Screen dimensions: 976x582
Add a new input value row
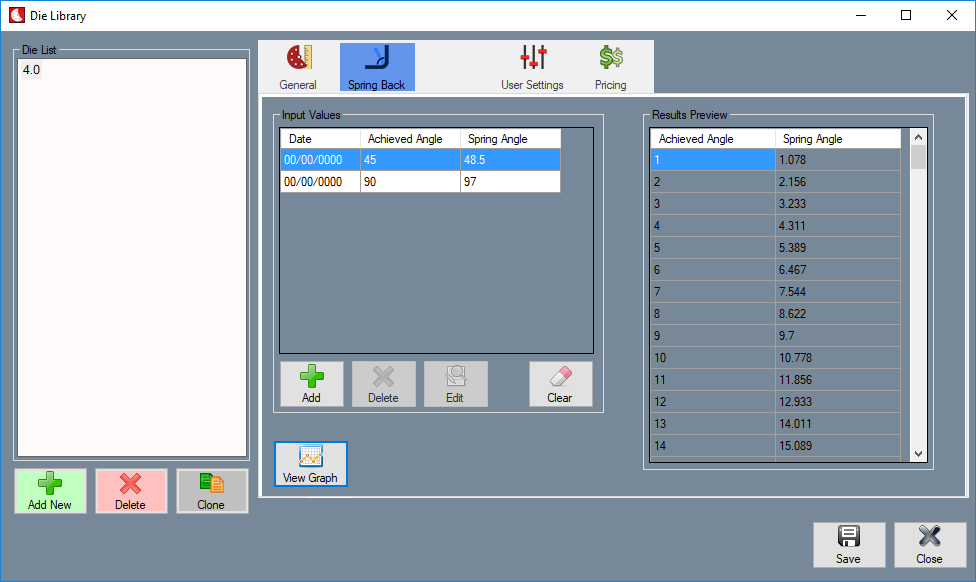pyautogui.click(x=311, y=384)
